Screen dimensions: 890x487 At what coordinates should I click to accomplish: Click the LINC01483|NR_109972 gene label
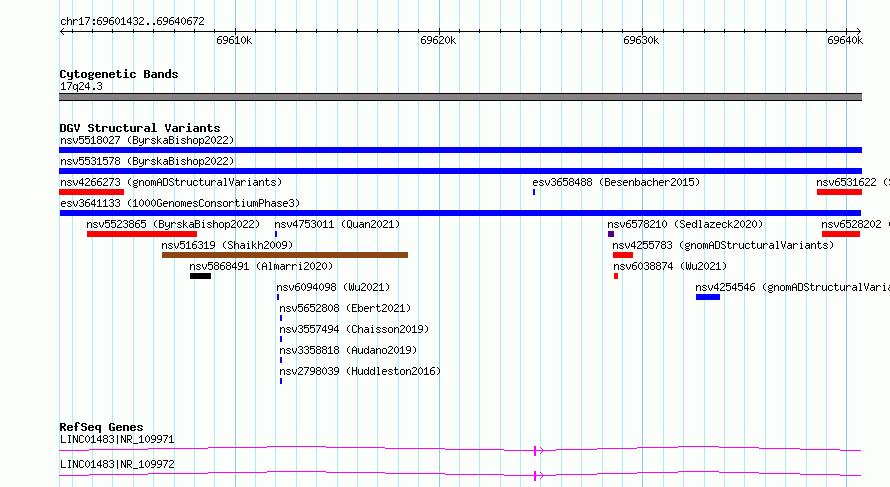tap(117, 464)
